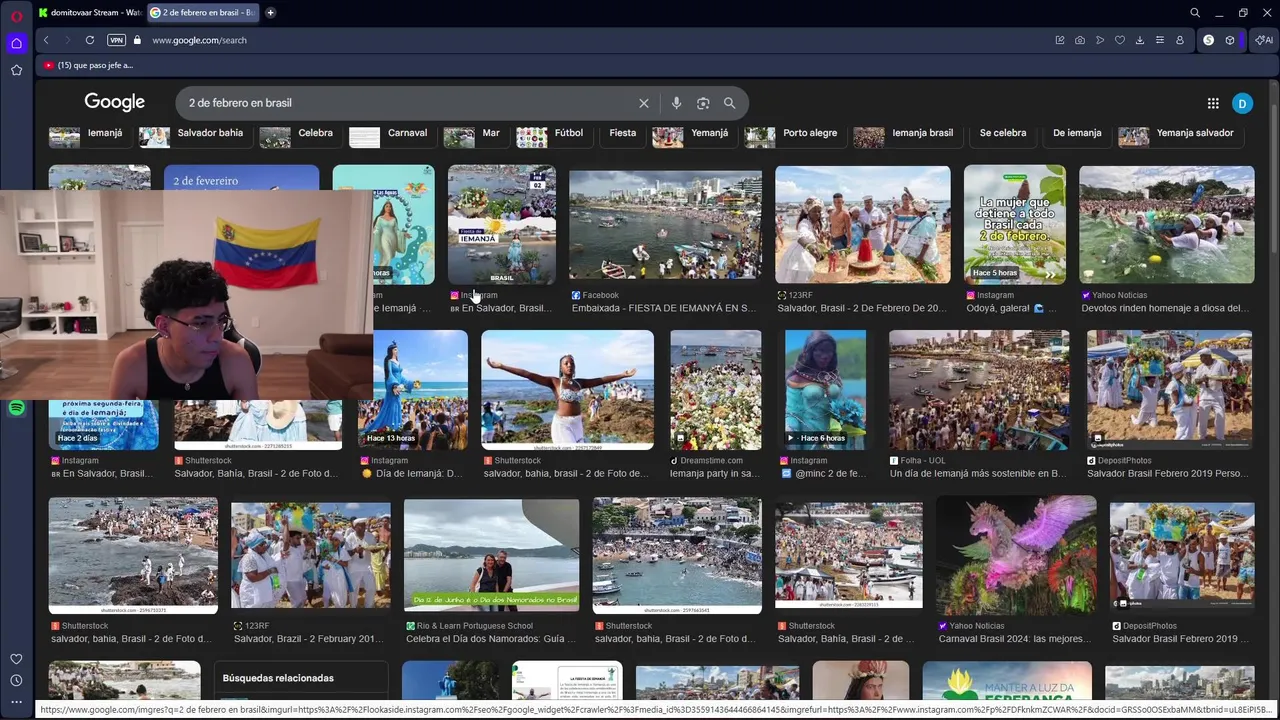Switch to the domitovaar Stream tab
The height and width of the screenshot is (720, 1280).
pyautogui.click(x=90, y=13)
